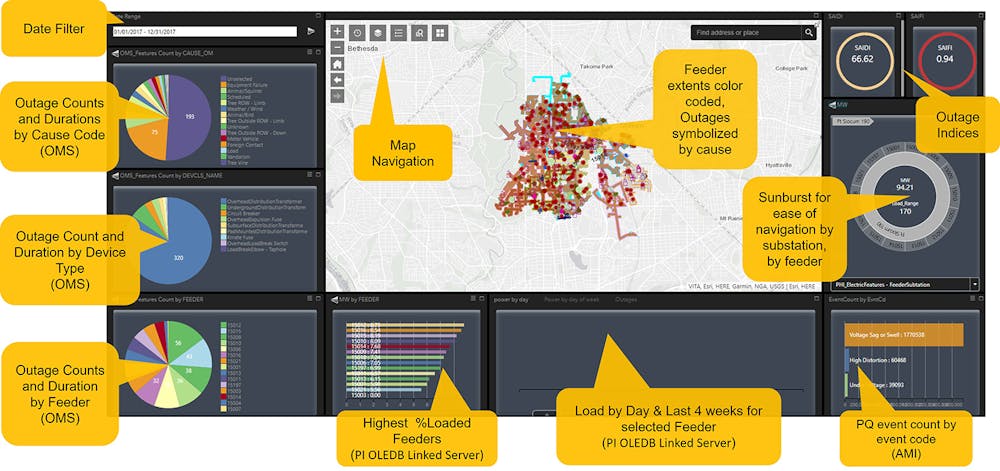This screenshot has width=1000, height=471.
Task: Reset map to home extent
Action: pos(337,63)
